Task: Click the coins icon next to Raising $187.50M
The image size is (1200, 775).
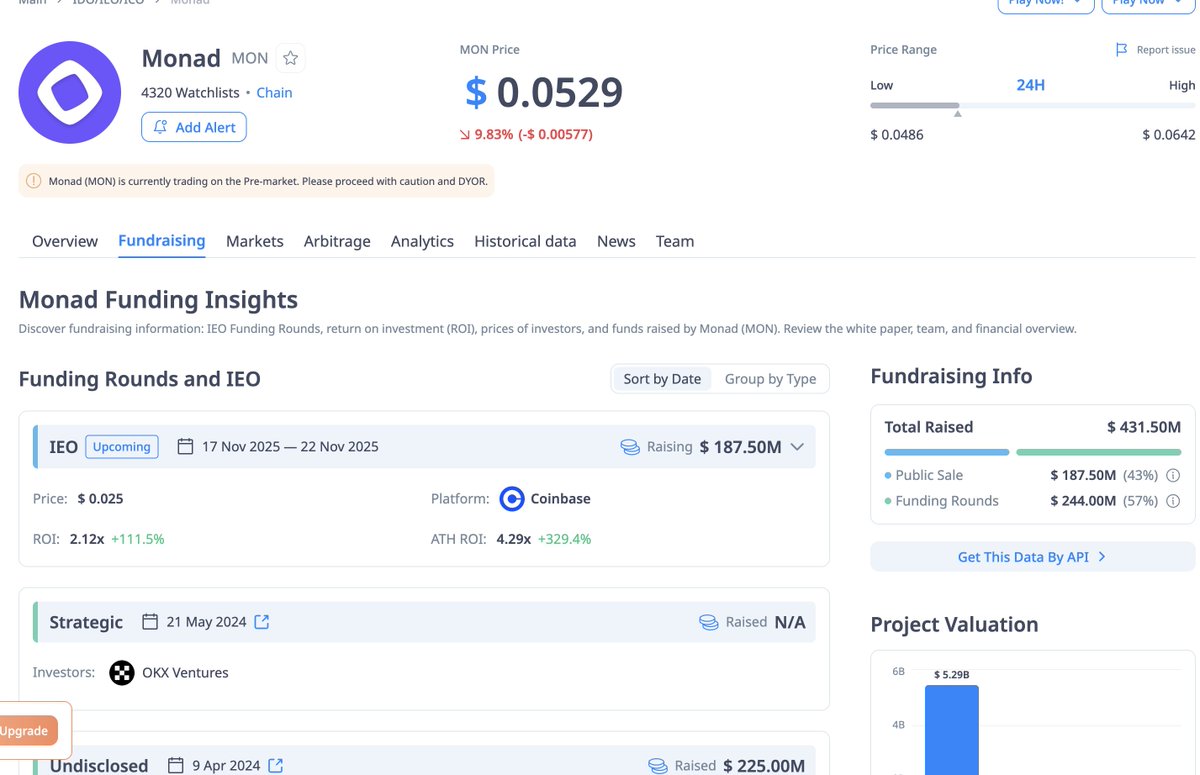Action: 630,447
